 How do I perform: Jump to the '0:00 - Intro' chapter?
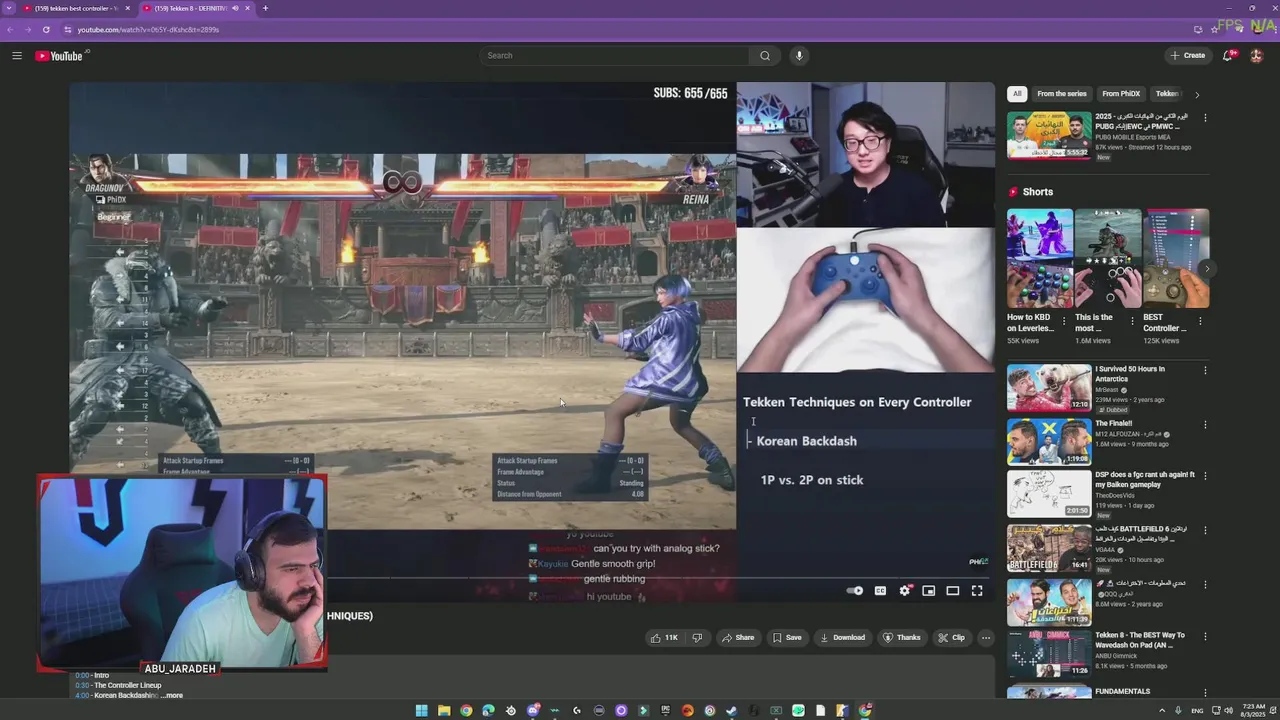point(92,676)
